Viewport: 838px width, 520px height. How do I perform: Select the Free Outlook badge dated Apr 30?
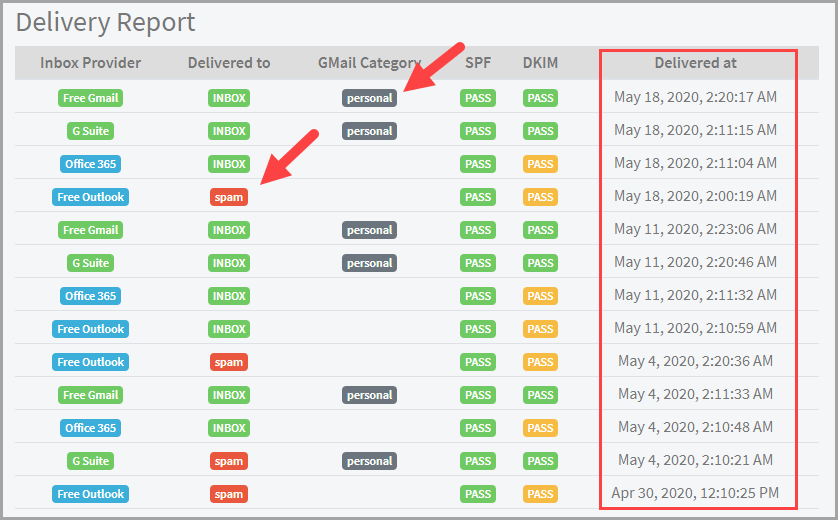point(90,494)
